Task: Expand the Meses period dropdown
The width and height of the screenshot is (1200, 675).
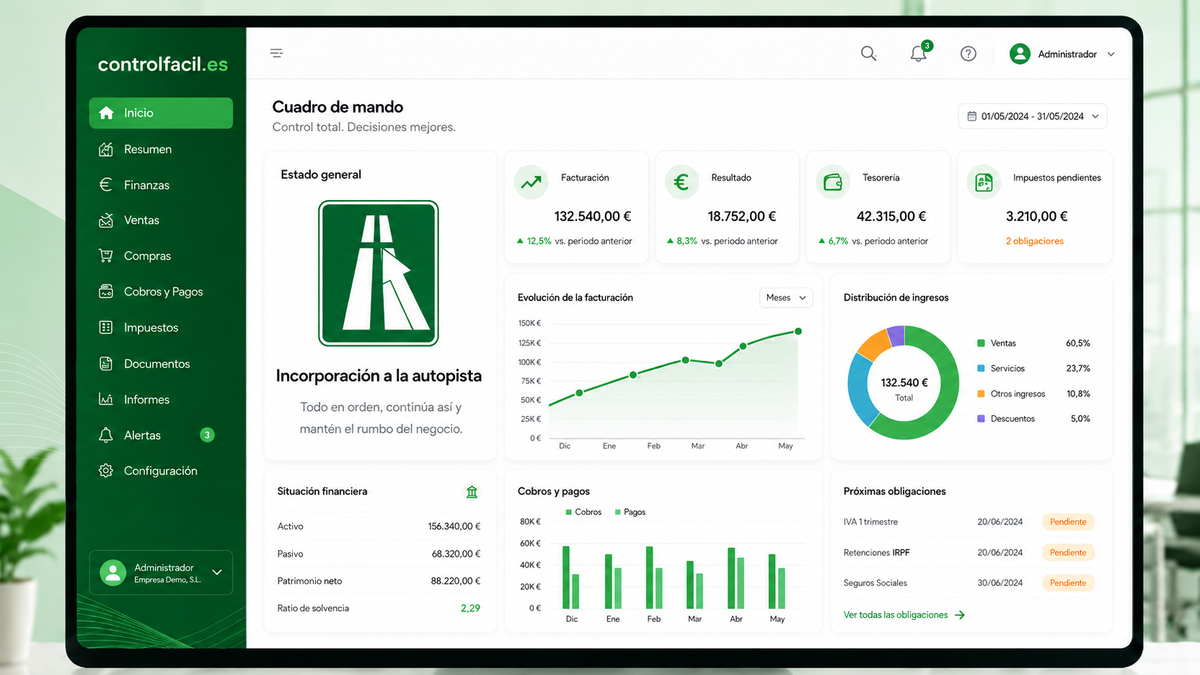Action: tap(785, 297)
